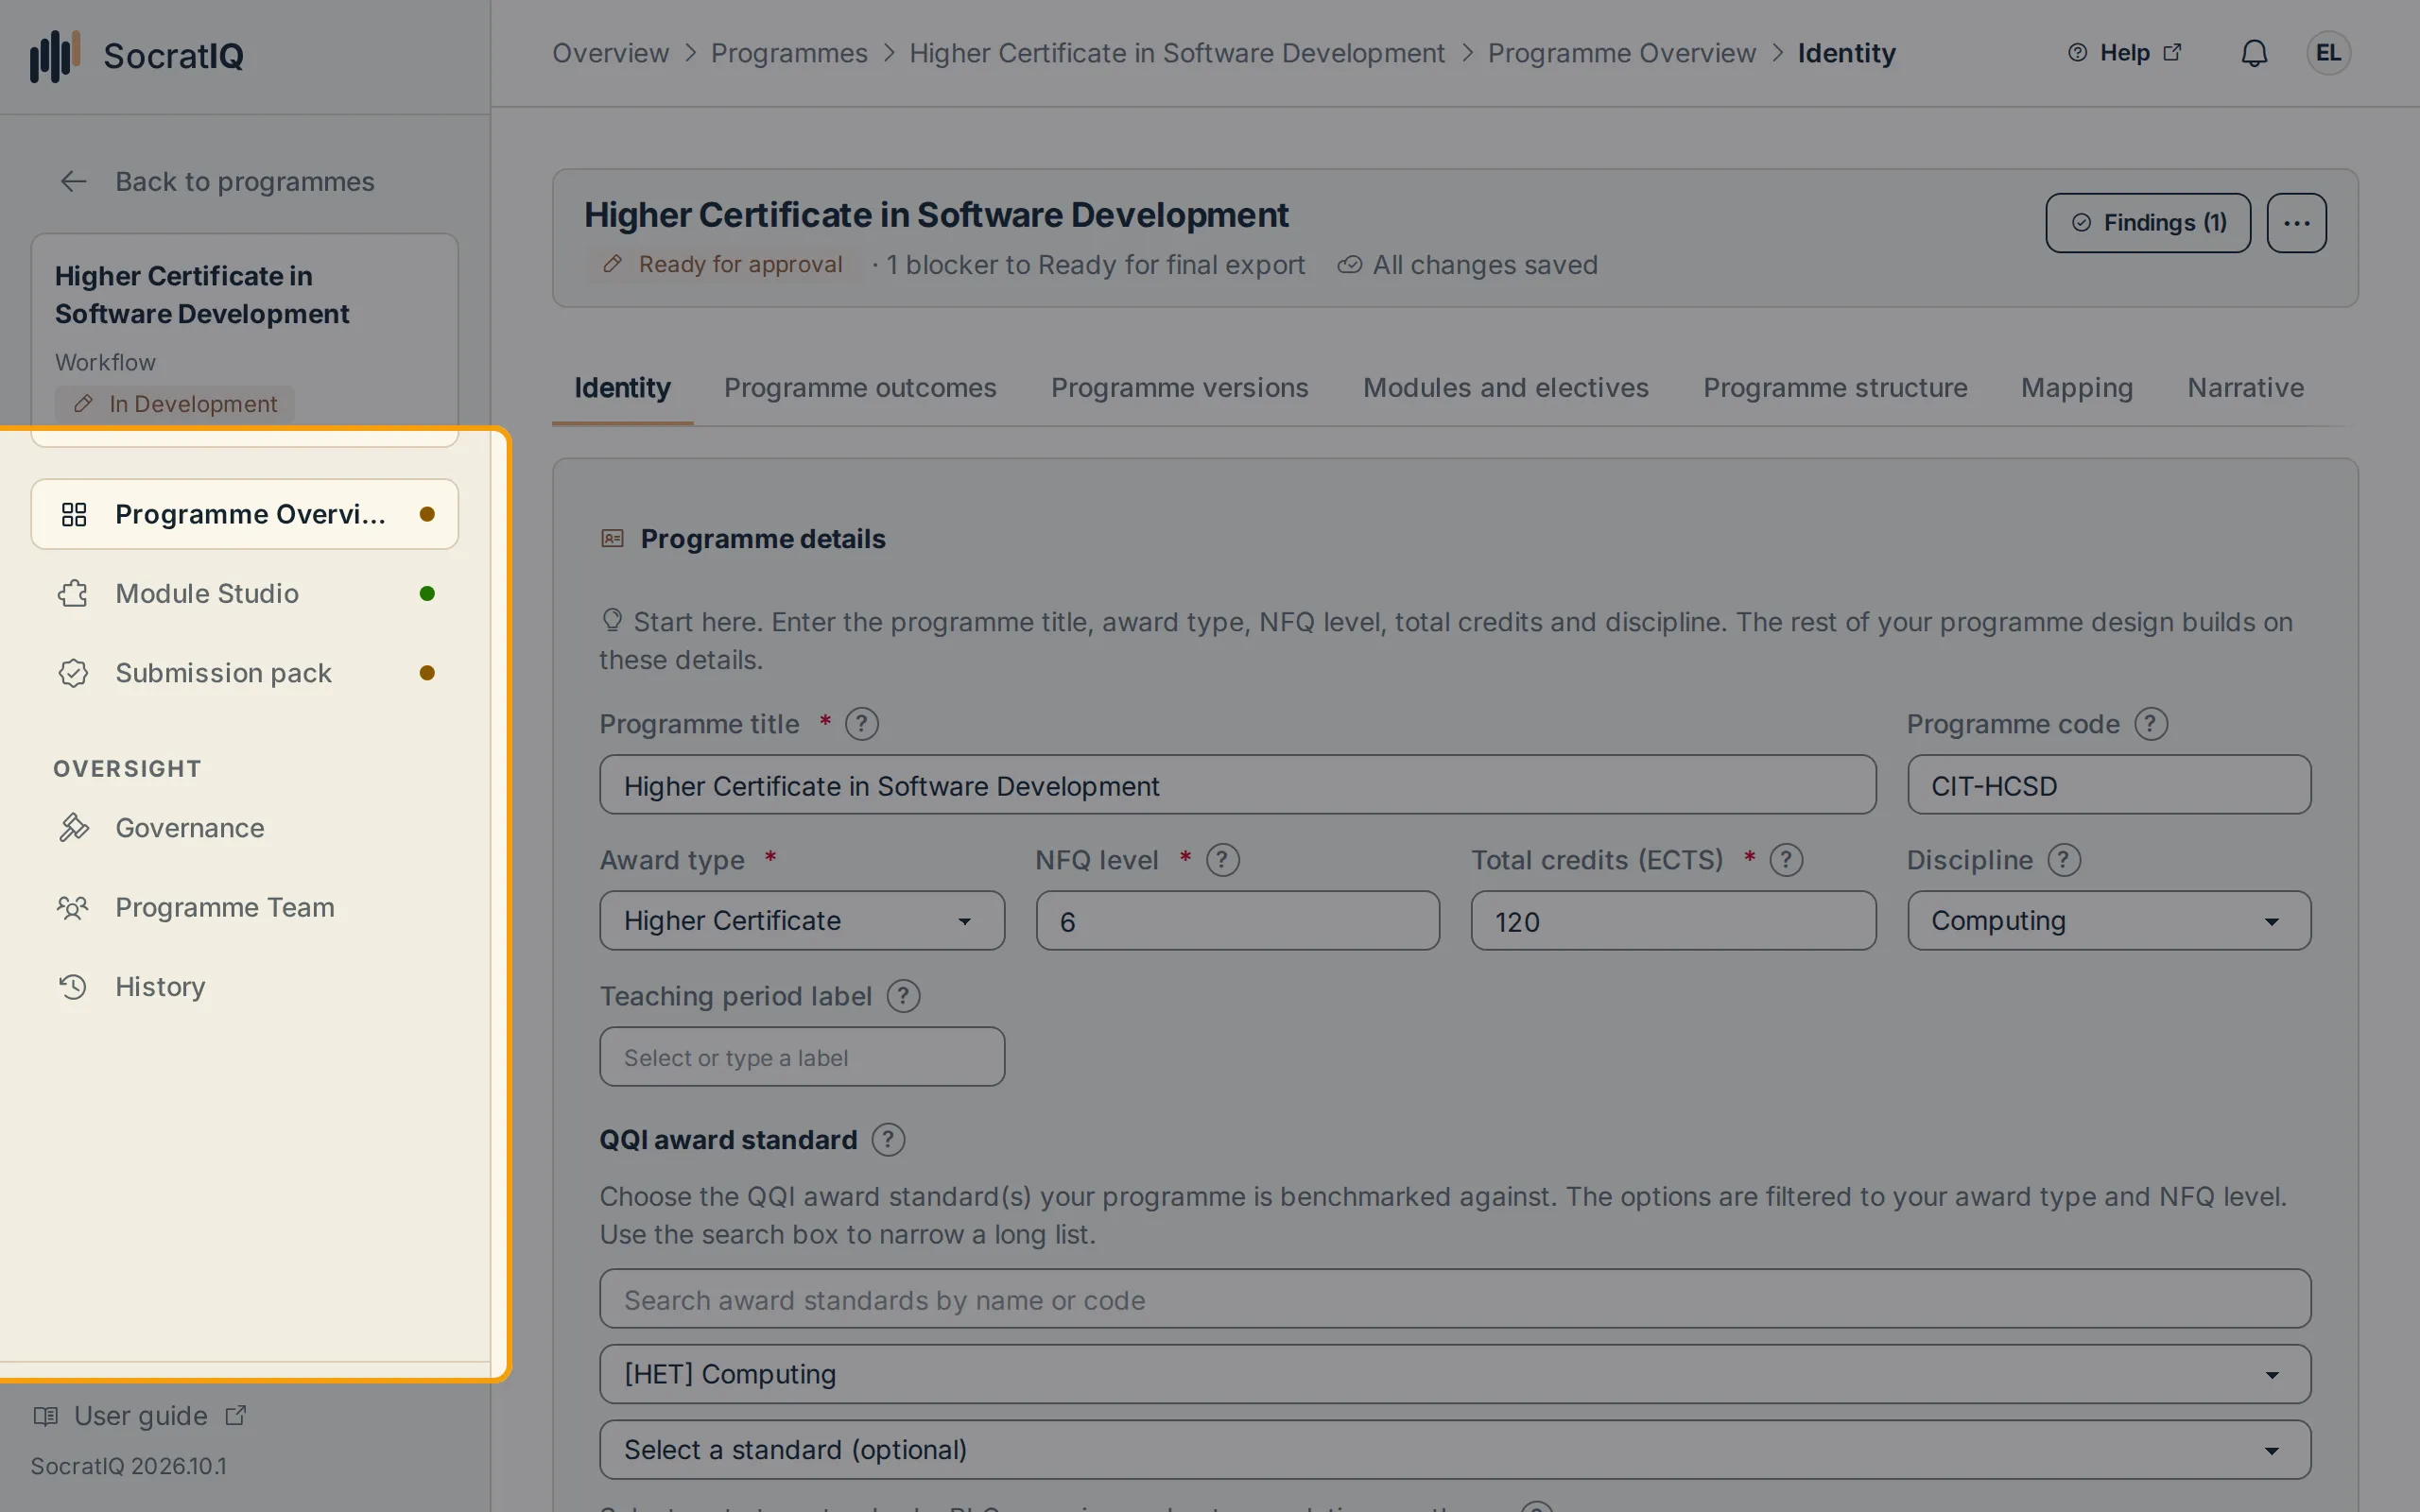The image size is (2420, 1512).
Task: Click the Programme title input
Action: [x=1237, y=785]
